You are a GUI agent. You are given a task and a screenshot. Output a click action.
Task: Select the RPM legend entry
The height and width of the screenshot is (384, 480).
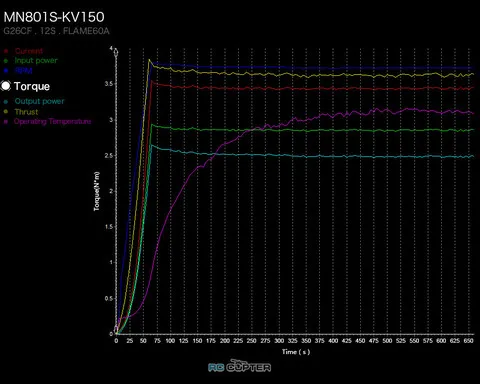coord(23,70)
